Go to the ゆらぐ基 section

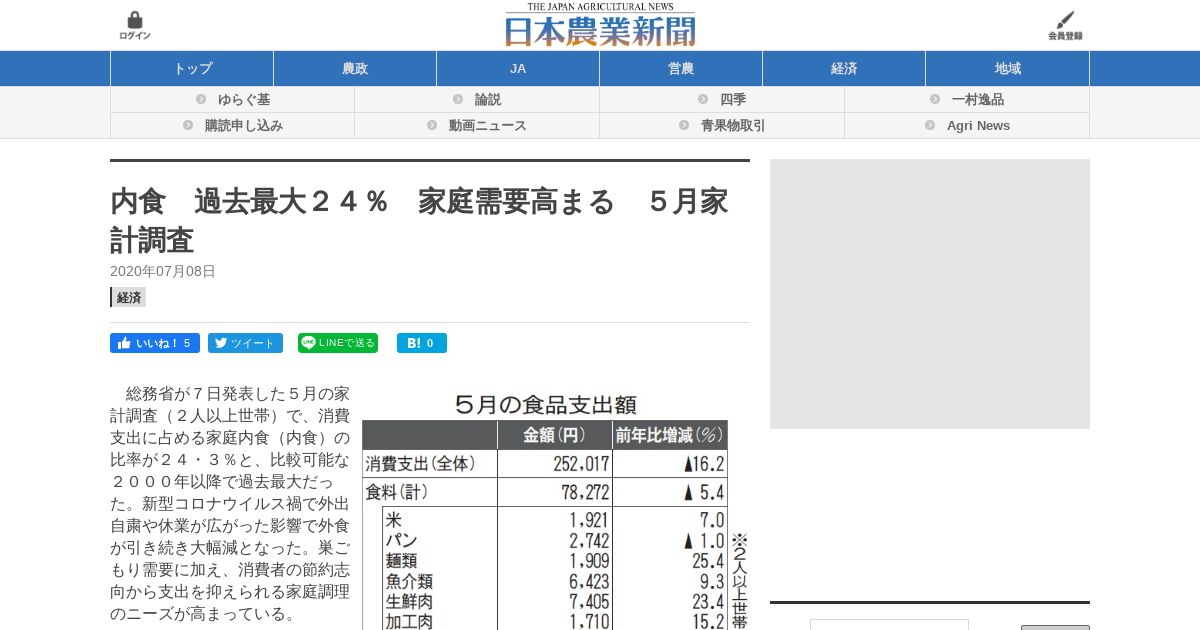coord(244,100)
